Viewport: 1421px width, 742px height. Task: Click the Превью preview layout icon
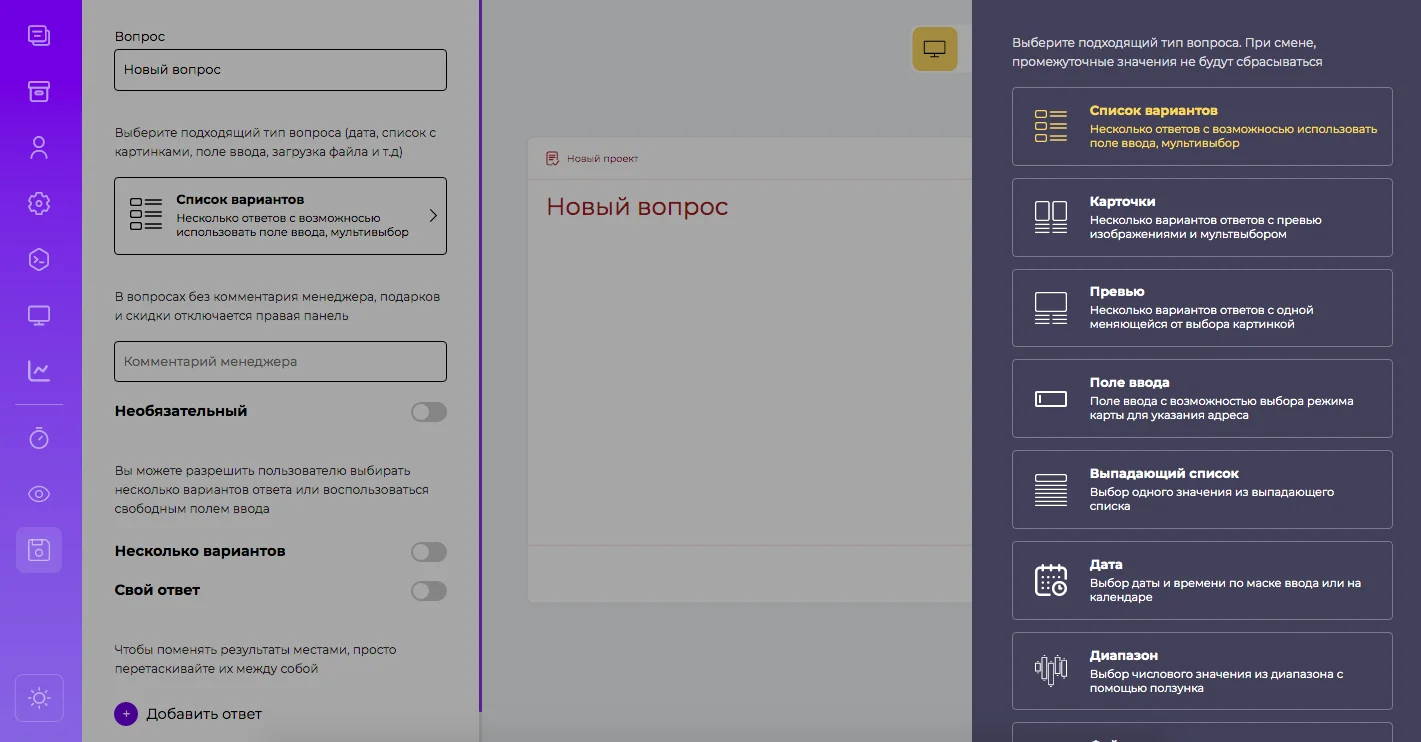tap(1051, 308)
